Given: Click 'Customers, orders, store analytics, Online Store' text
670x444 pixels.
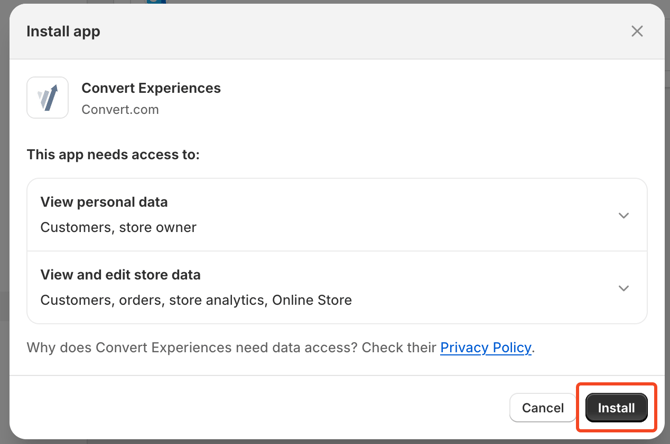Looking at the screenshot, I should click(x=196, y=300).
